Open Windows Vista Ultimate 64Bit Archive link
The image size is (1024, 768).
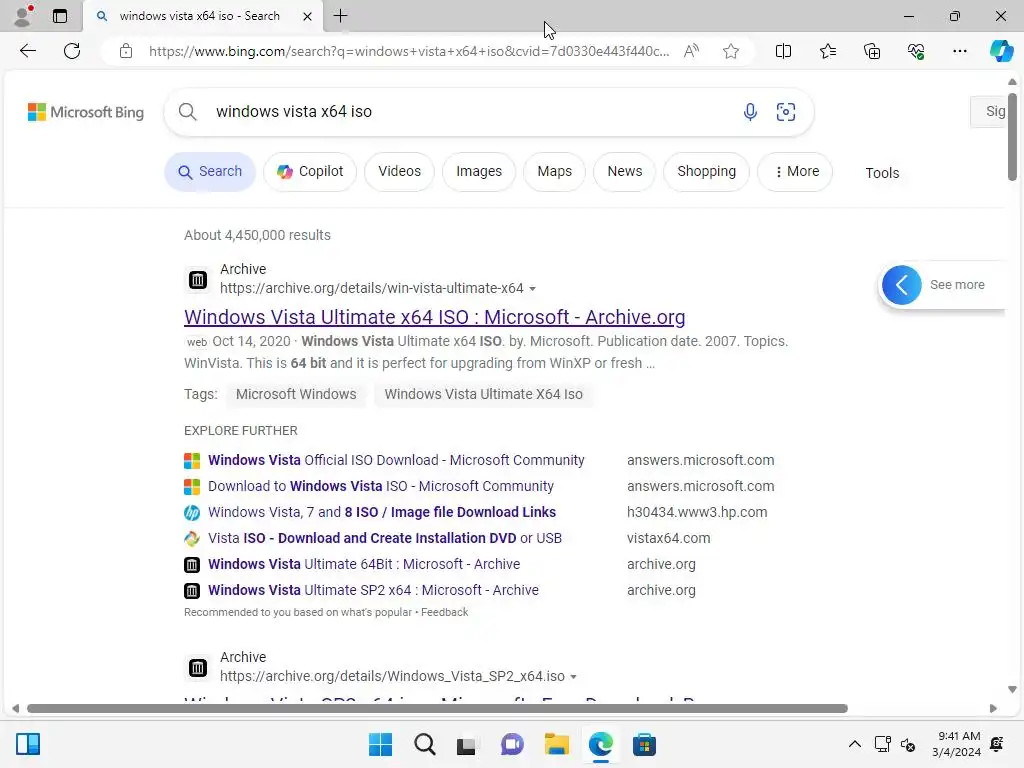pyautogui.click(x=364, y=564)
